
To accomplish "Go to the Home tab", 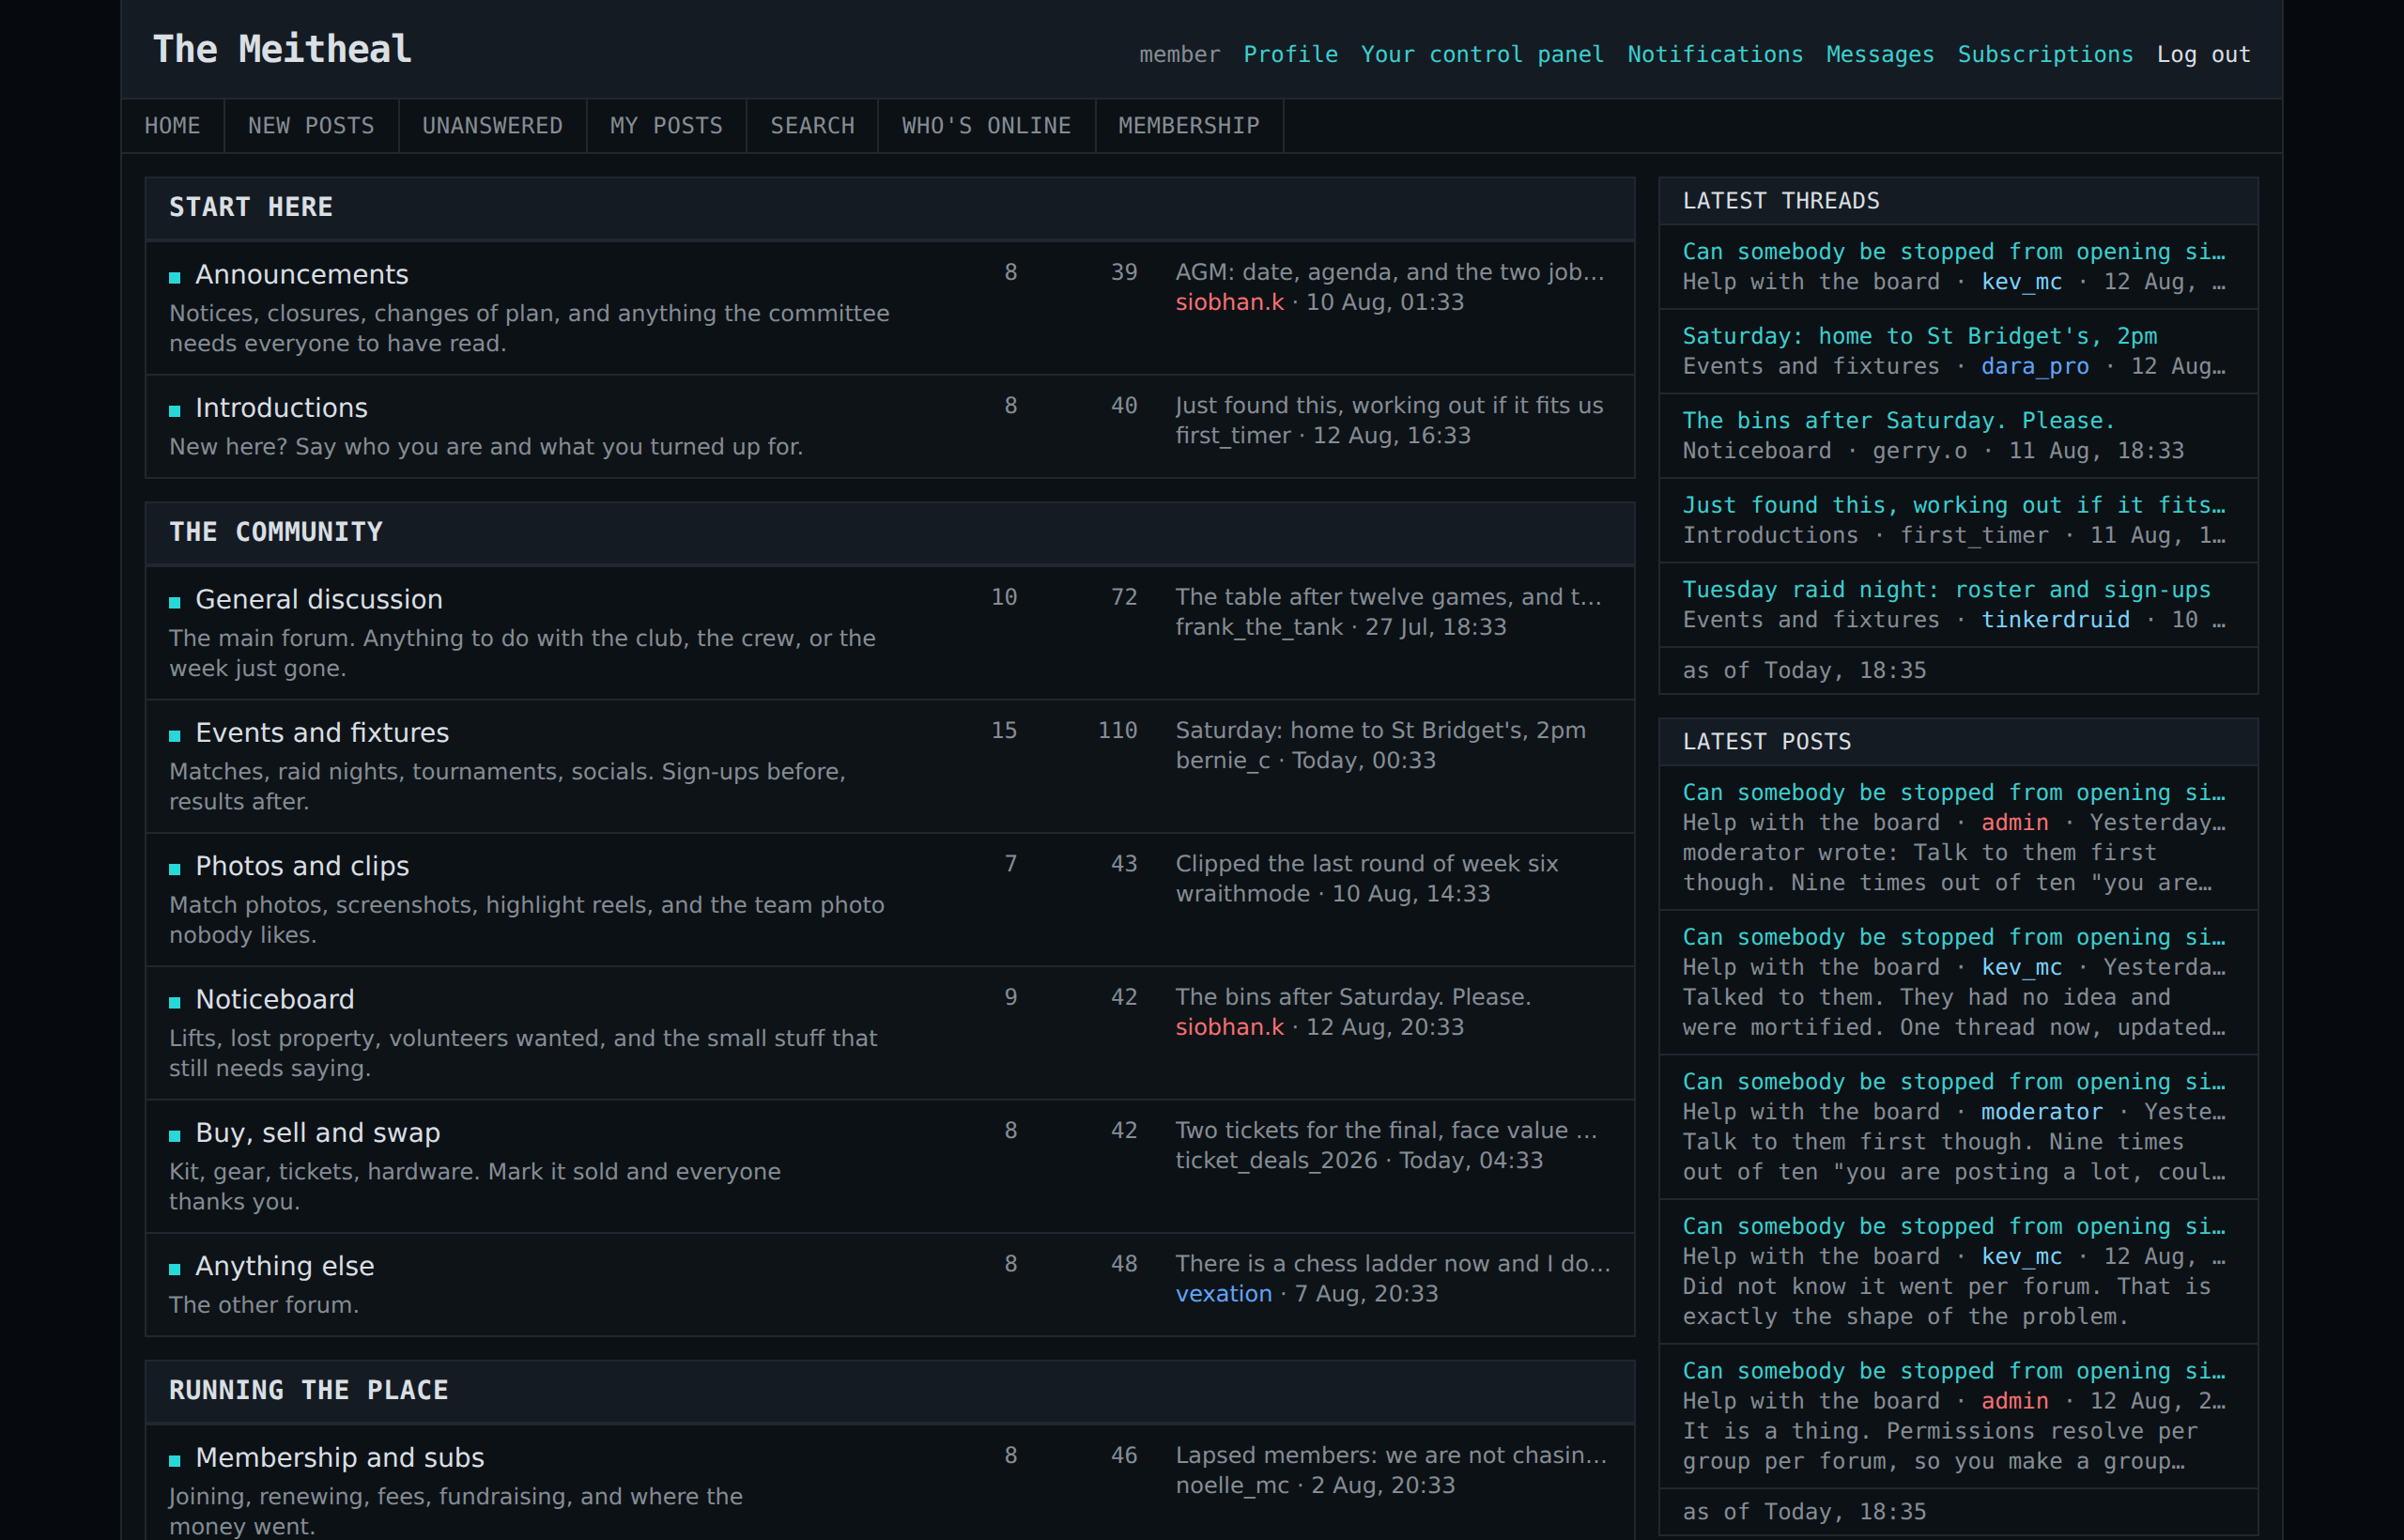I will (x=172, y=126).
